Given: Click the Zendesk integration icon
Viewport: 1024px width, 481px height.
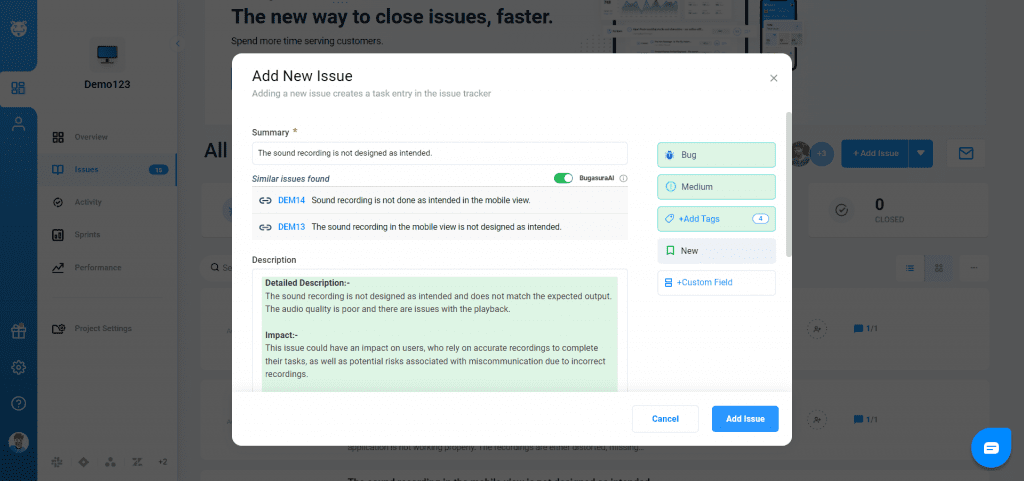Looking at the screenshot, I should (136, 461).
